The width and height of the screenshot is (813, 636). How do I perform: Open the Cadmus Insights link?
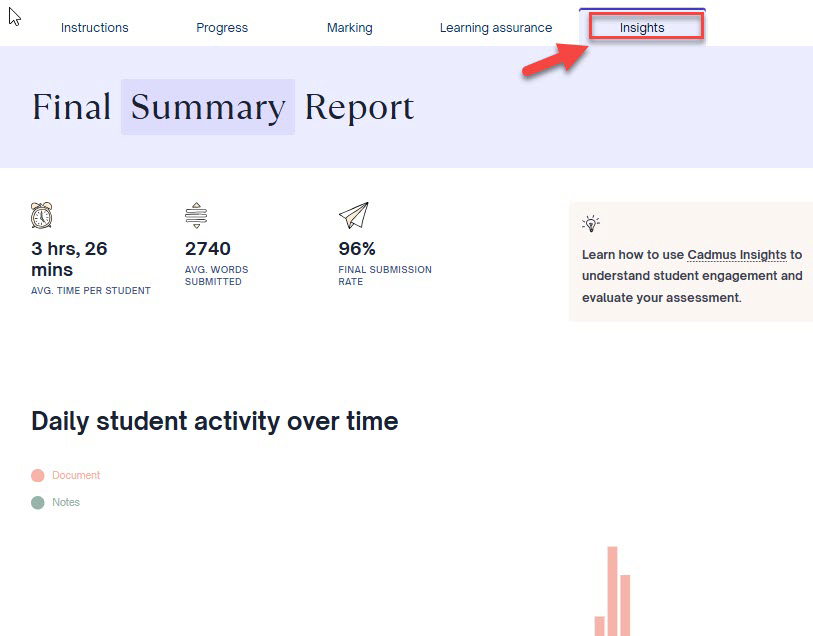(x=737, y=255)
